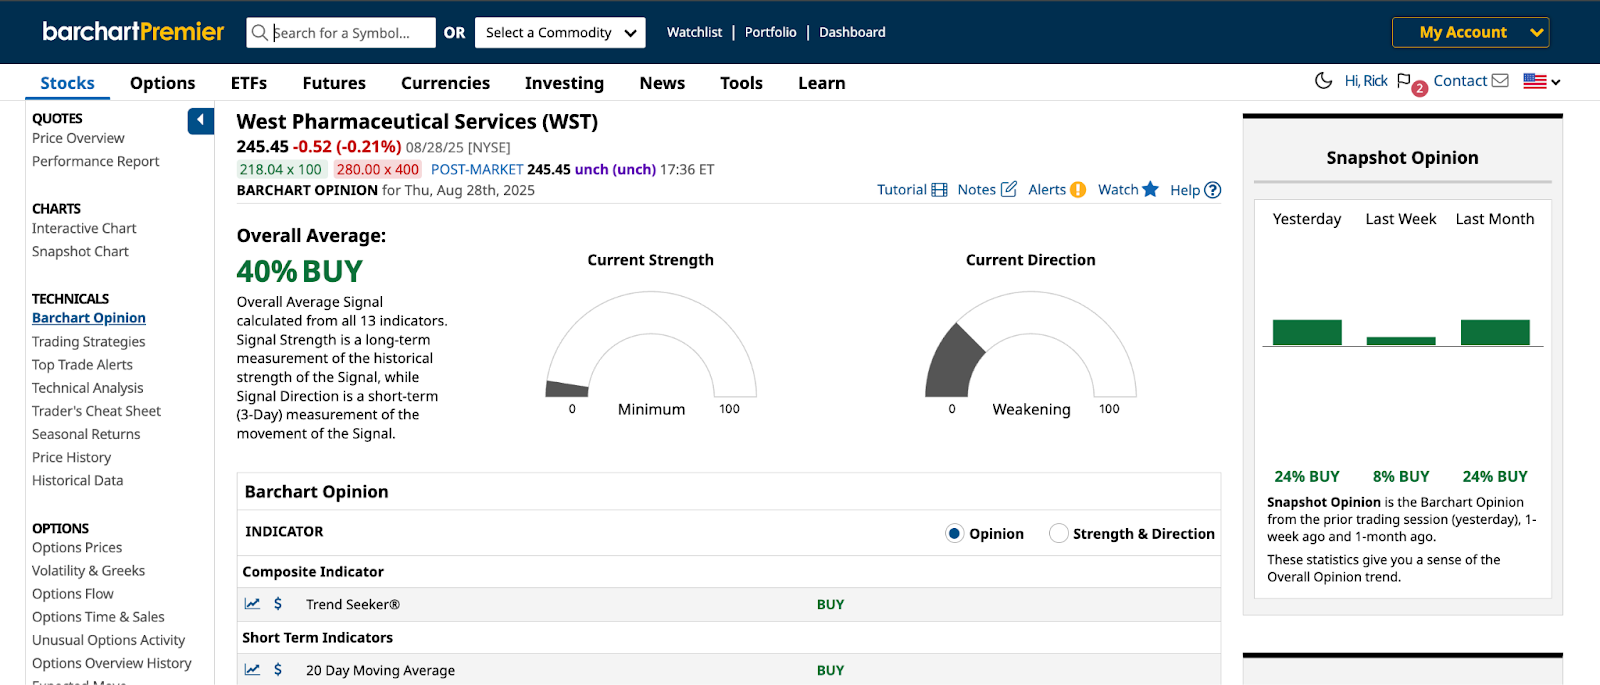
Task: Open the Select a Commodity dropdown
Action: [560, 33]
